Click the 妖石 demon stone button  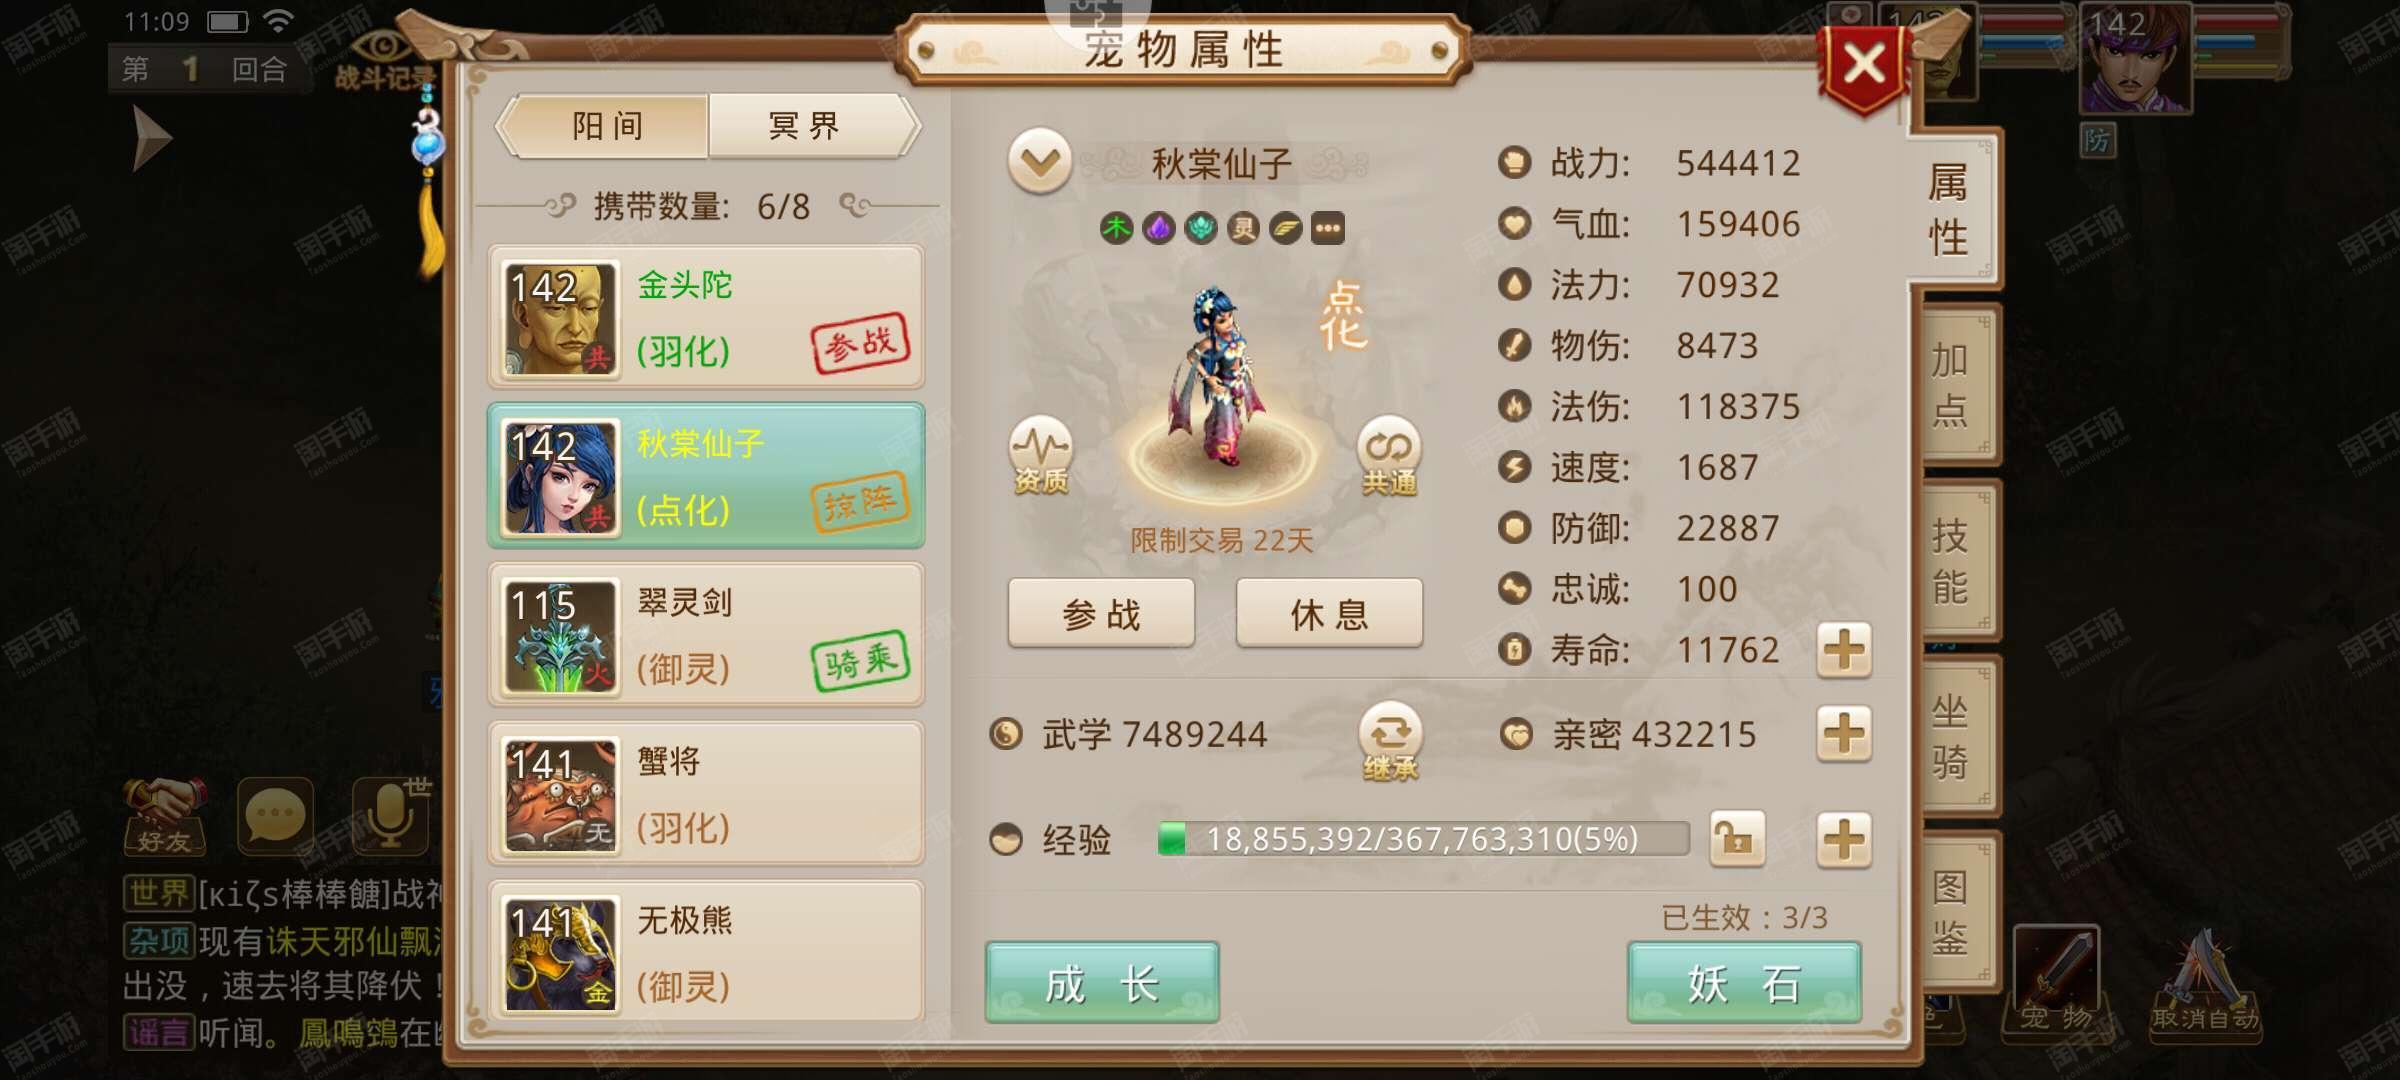[1744, 984]
